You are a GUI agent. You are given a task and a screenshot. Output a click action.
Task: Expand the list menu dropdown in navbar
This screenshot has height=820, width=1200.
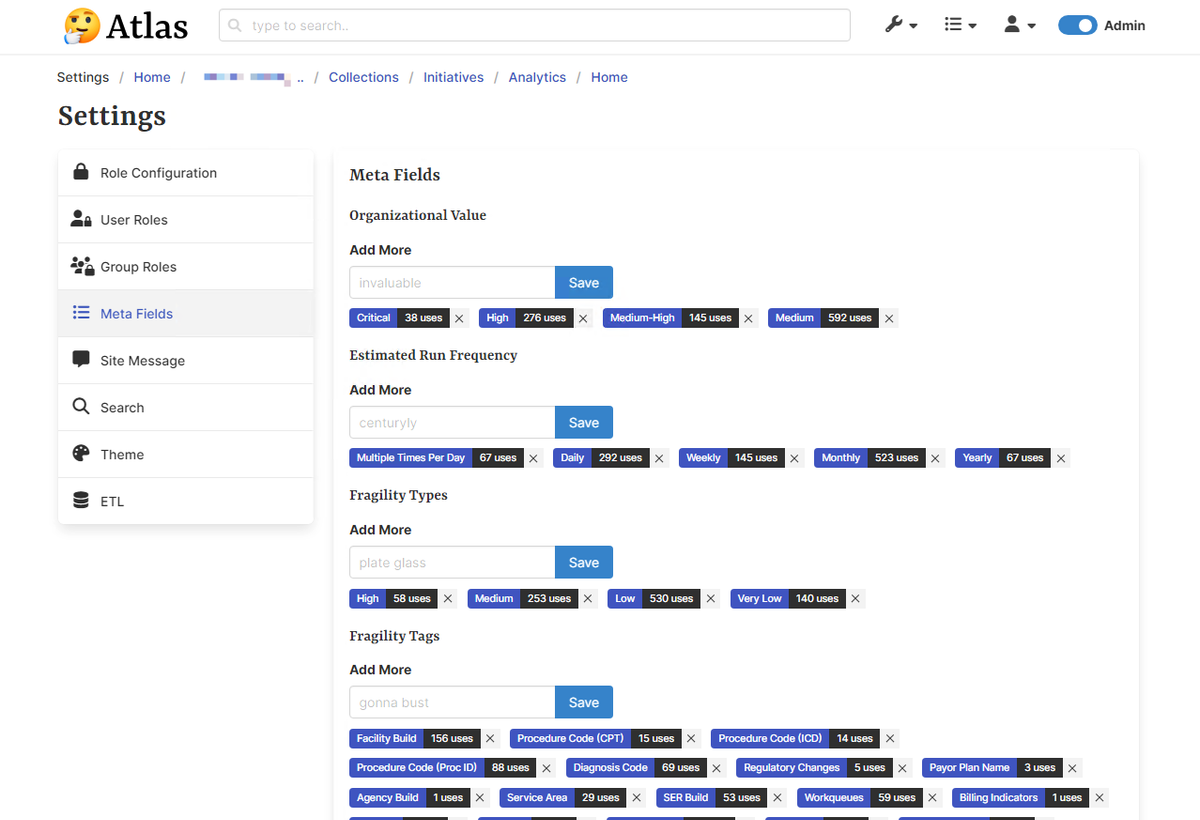[x=960, y=26]
